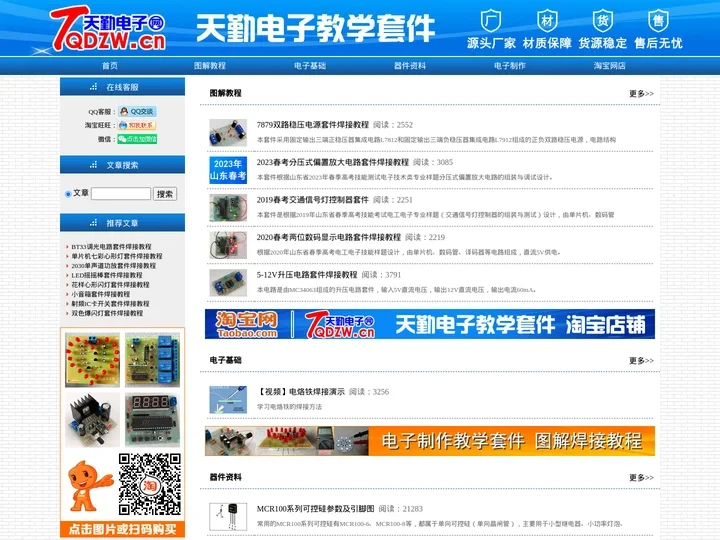This screenshot has height=540, width=720.
Task: Expand 更多>> in 器件资料 section
Action: point(641,478)
